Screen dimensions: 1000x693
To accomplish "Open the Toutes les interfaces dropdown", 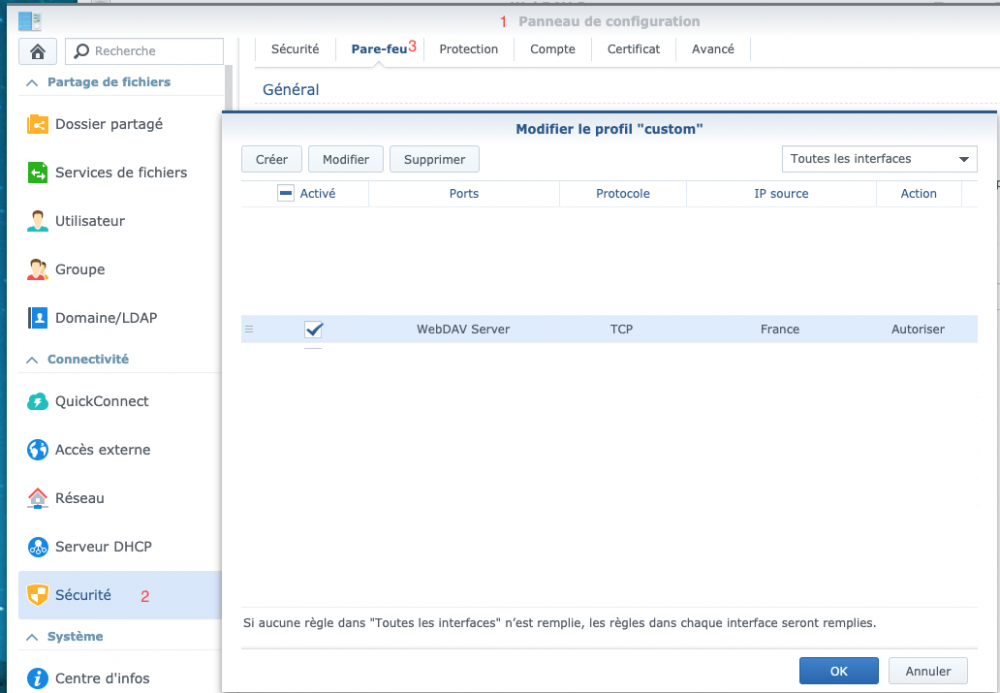I will pyautogui.click(x=878, y=159).
